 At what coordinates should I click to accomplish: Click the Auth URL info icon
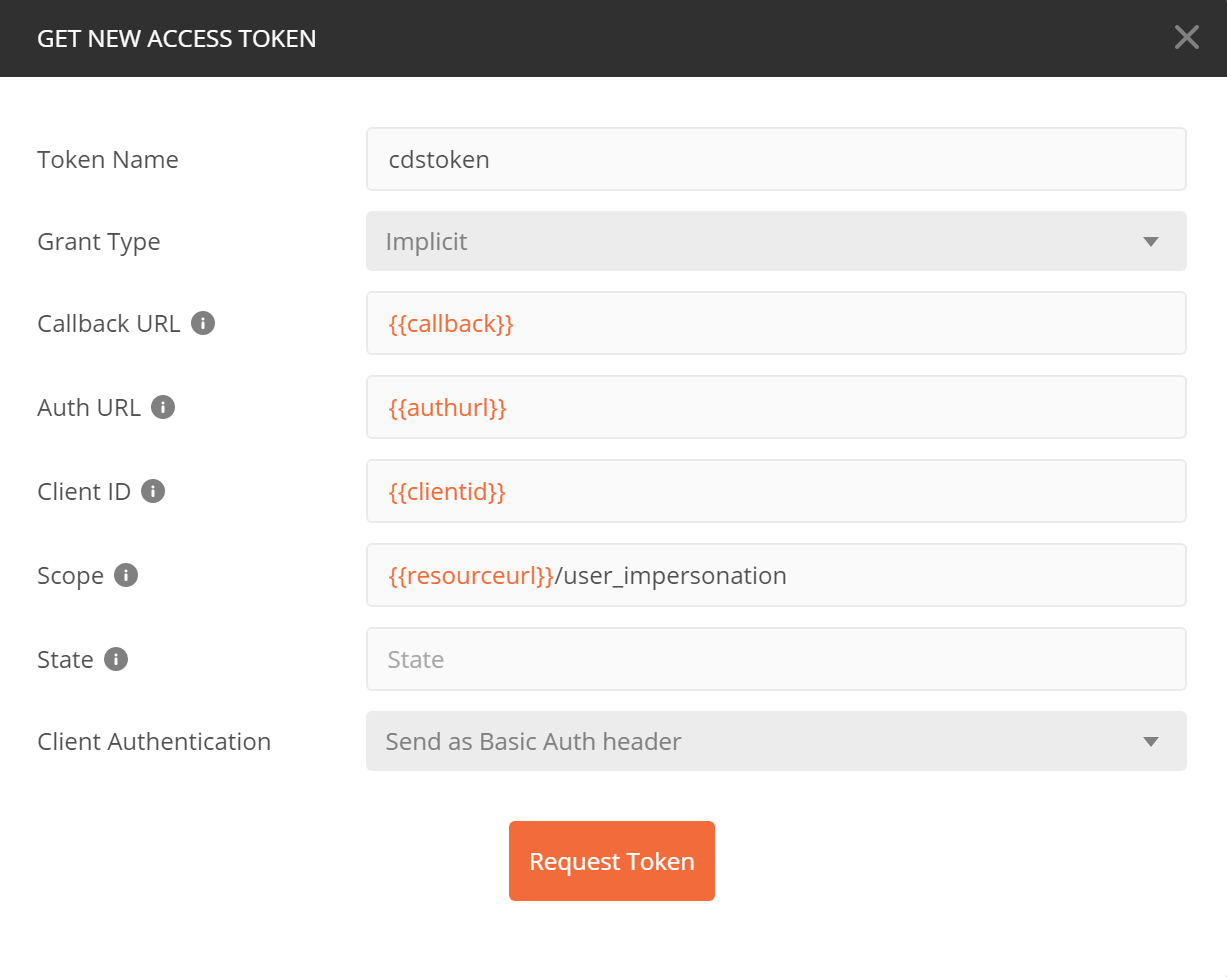click(163, 407)
